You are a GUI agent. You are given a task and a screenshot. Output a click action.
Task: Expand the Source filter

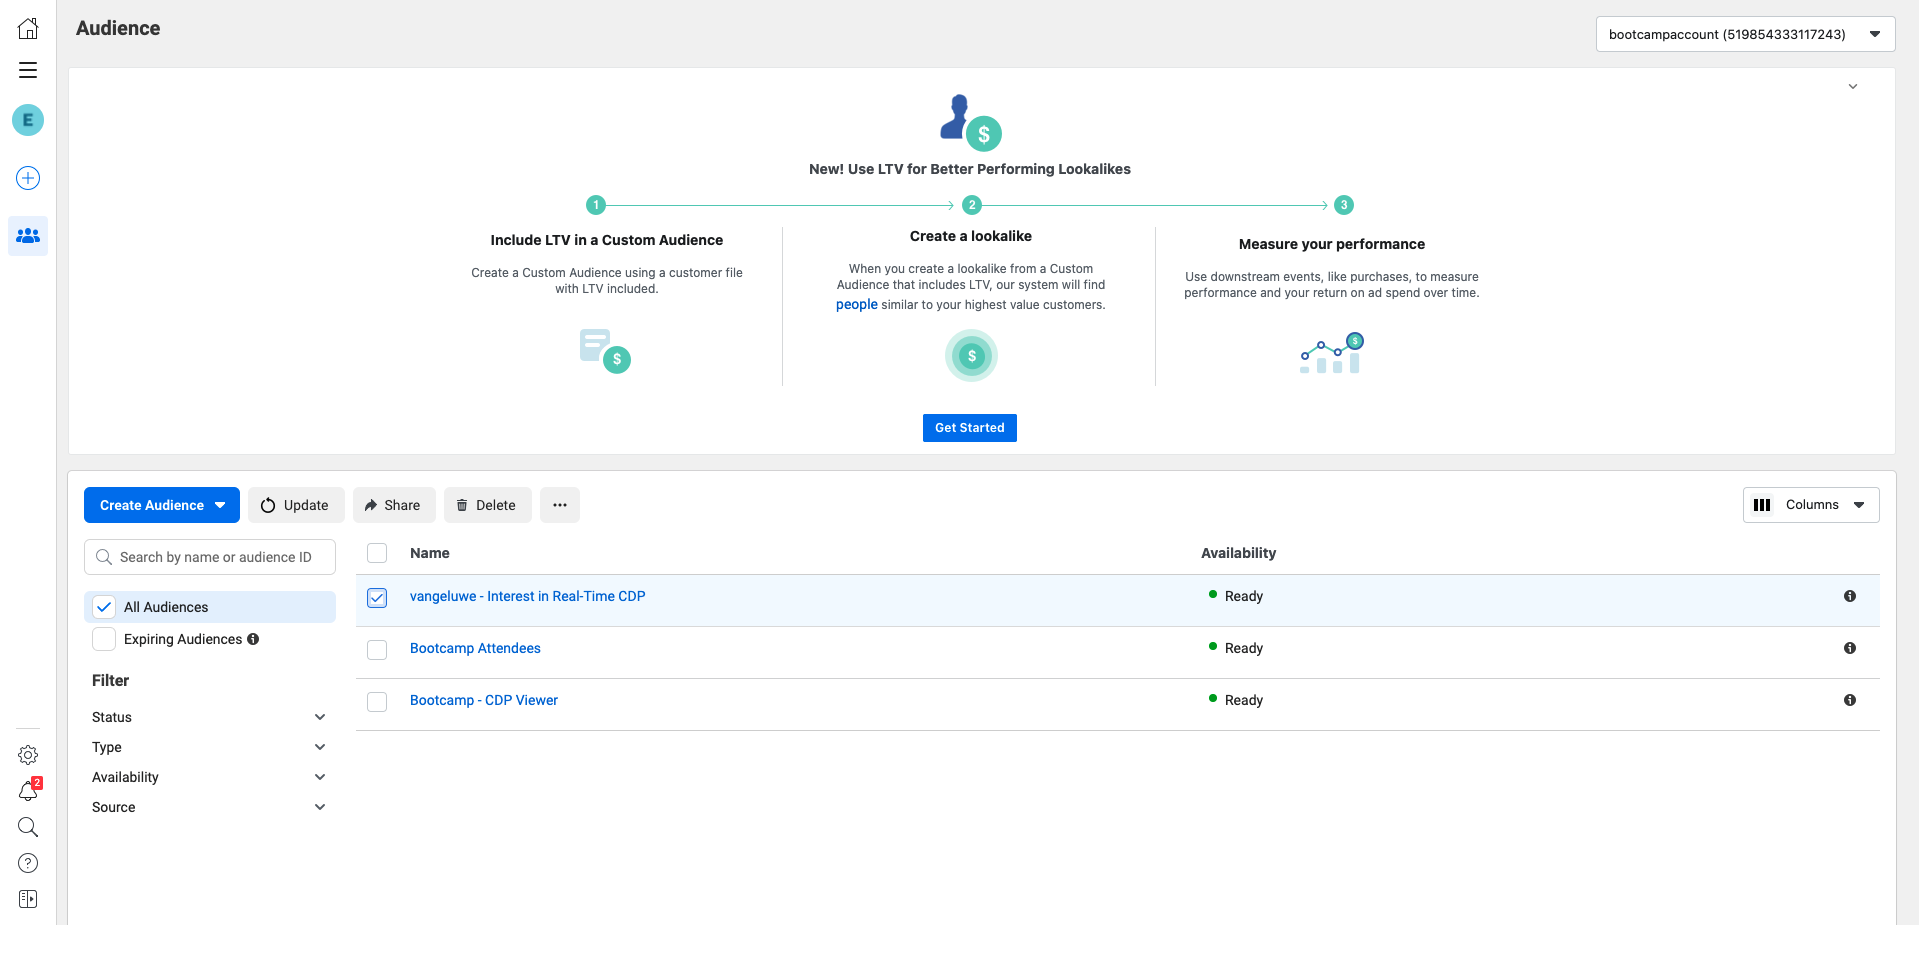[x=209, y=807]
